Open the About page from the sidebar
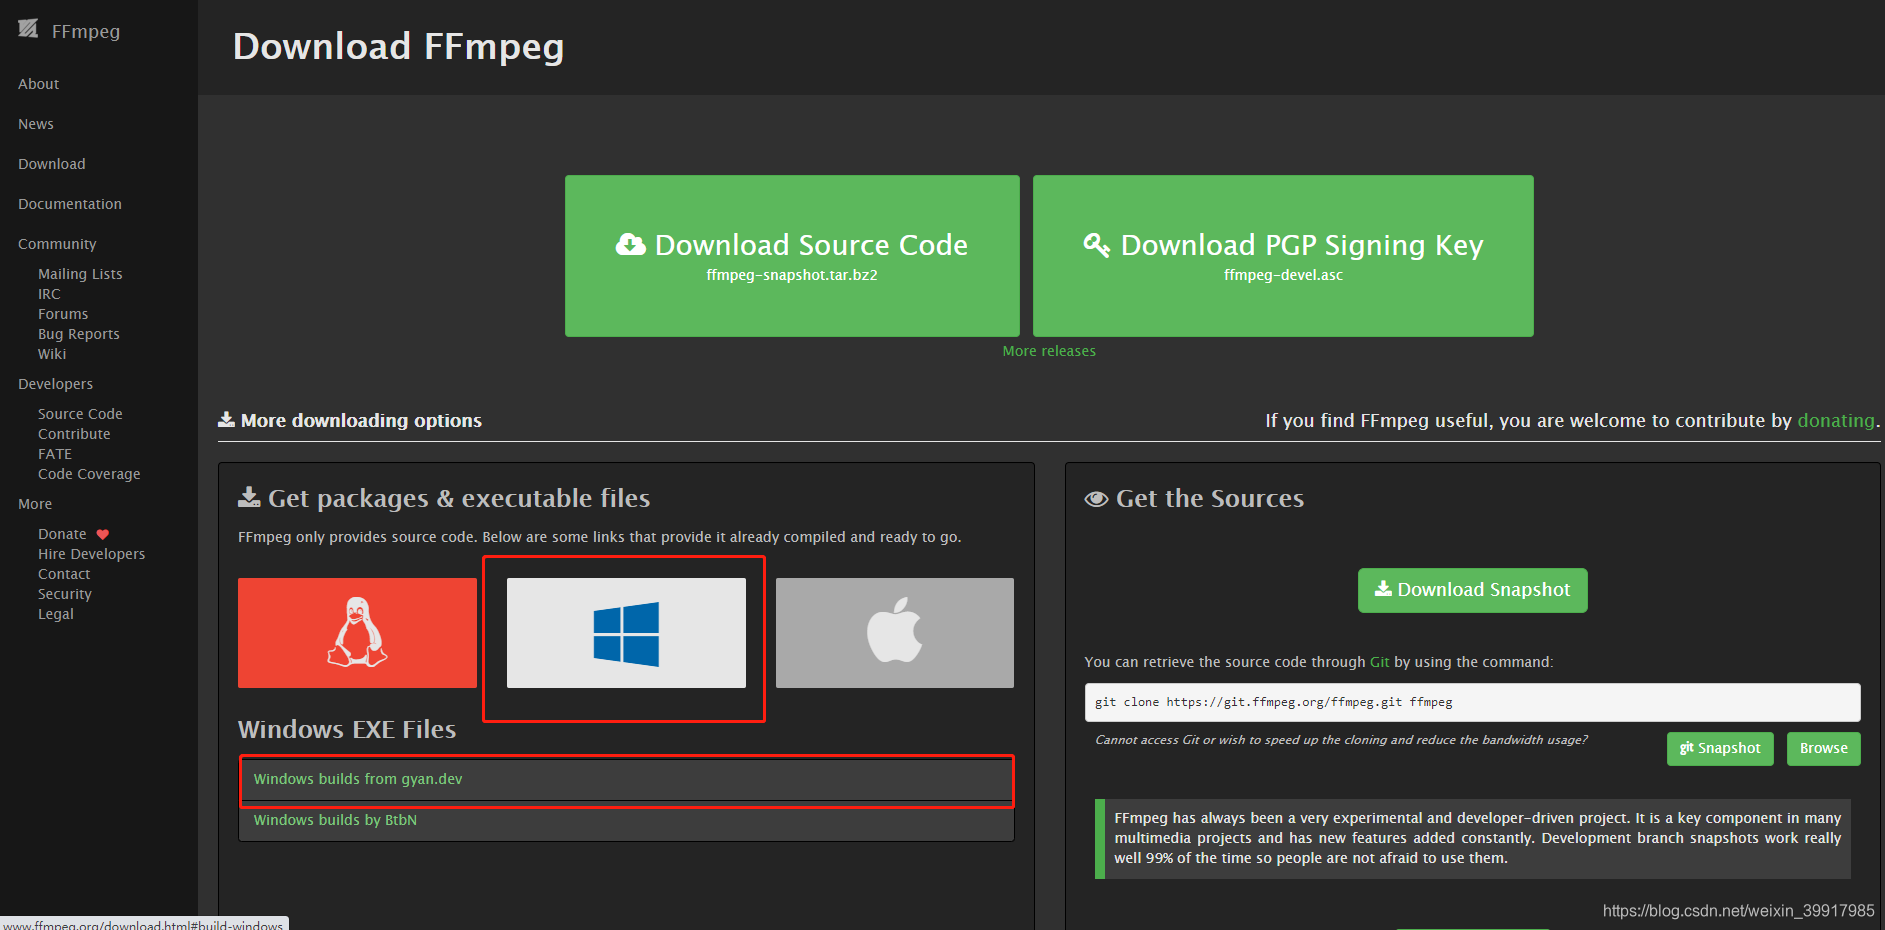1885x930 pixels. point(38,83)
